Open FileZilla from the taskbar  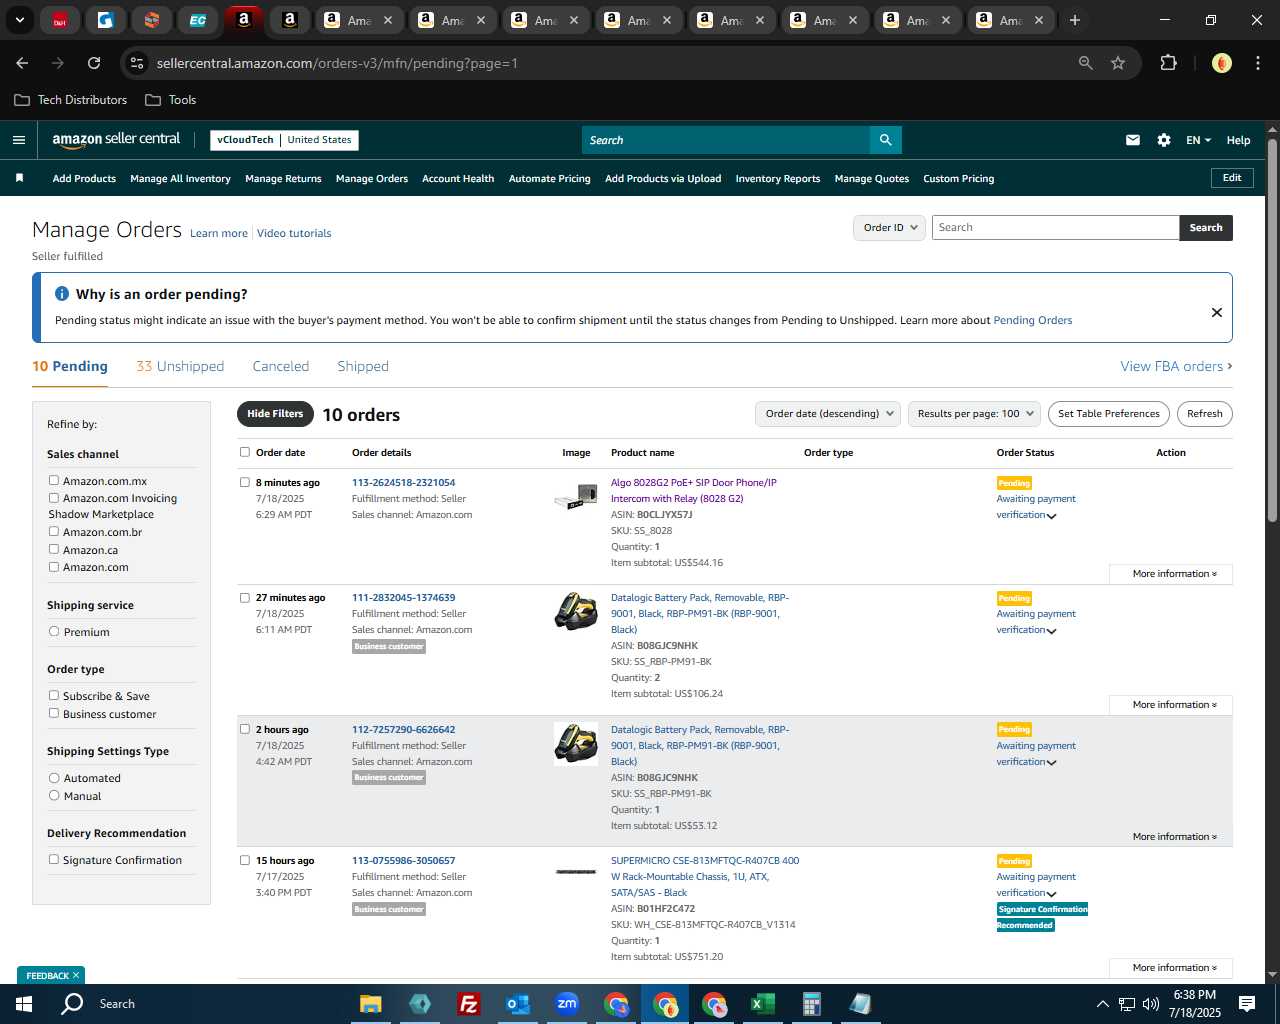point(468,1004)
